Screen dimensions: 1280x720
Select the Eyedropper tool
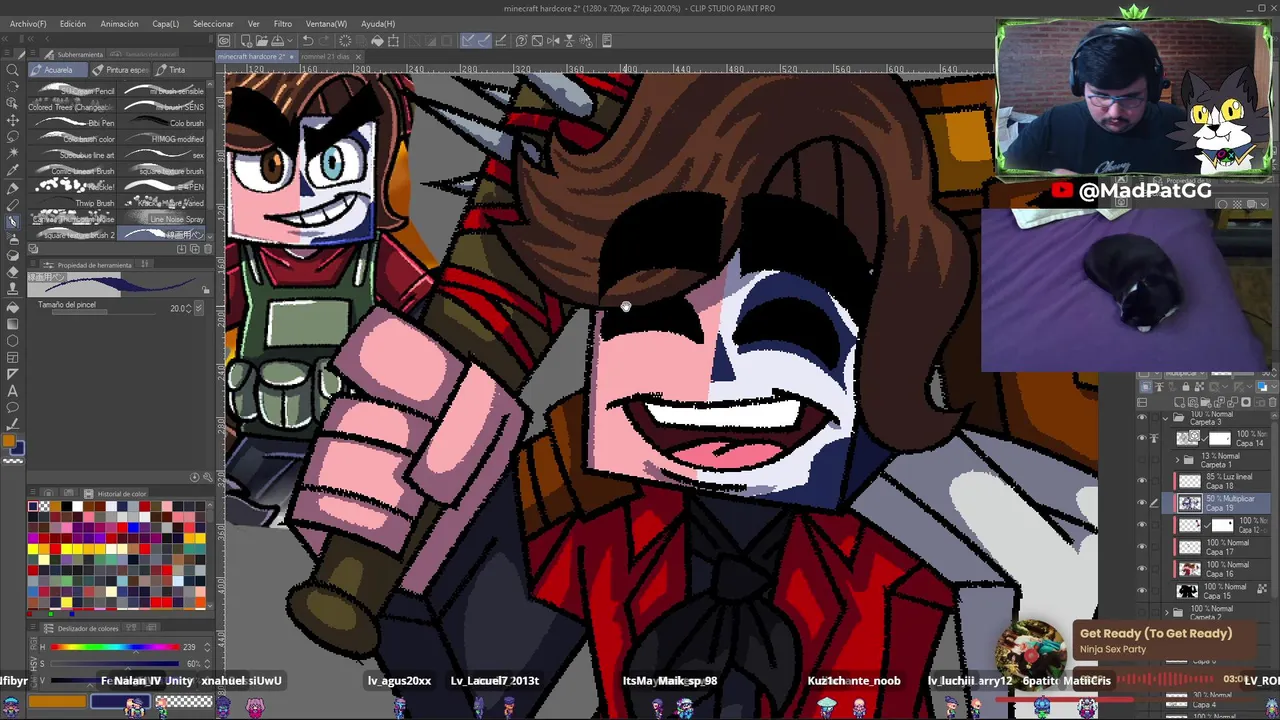(13, 169)
